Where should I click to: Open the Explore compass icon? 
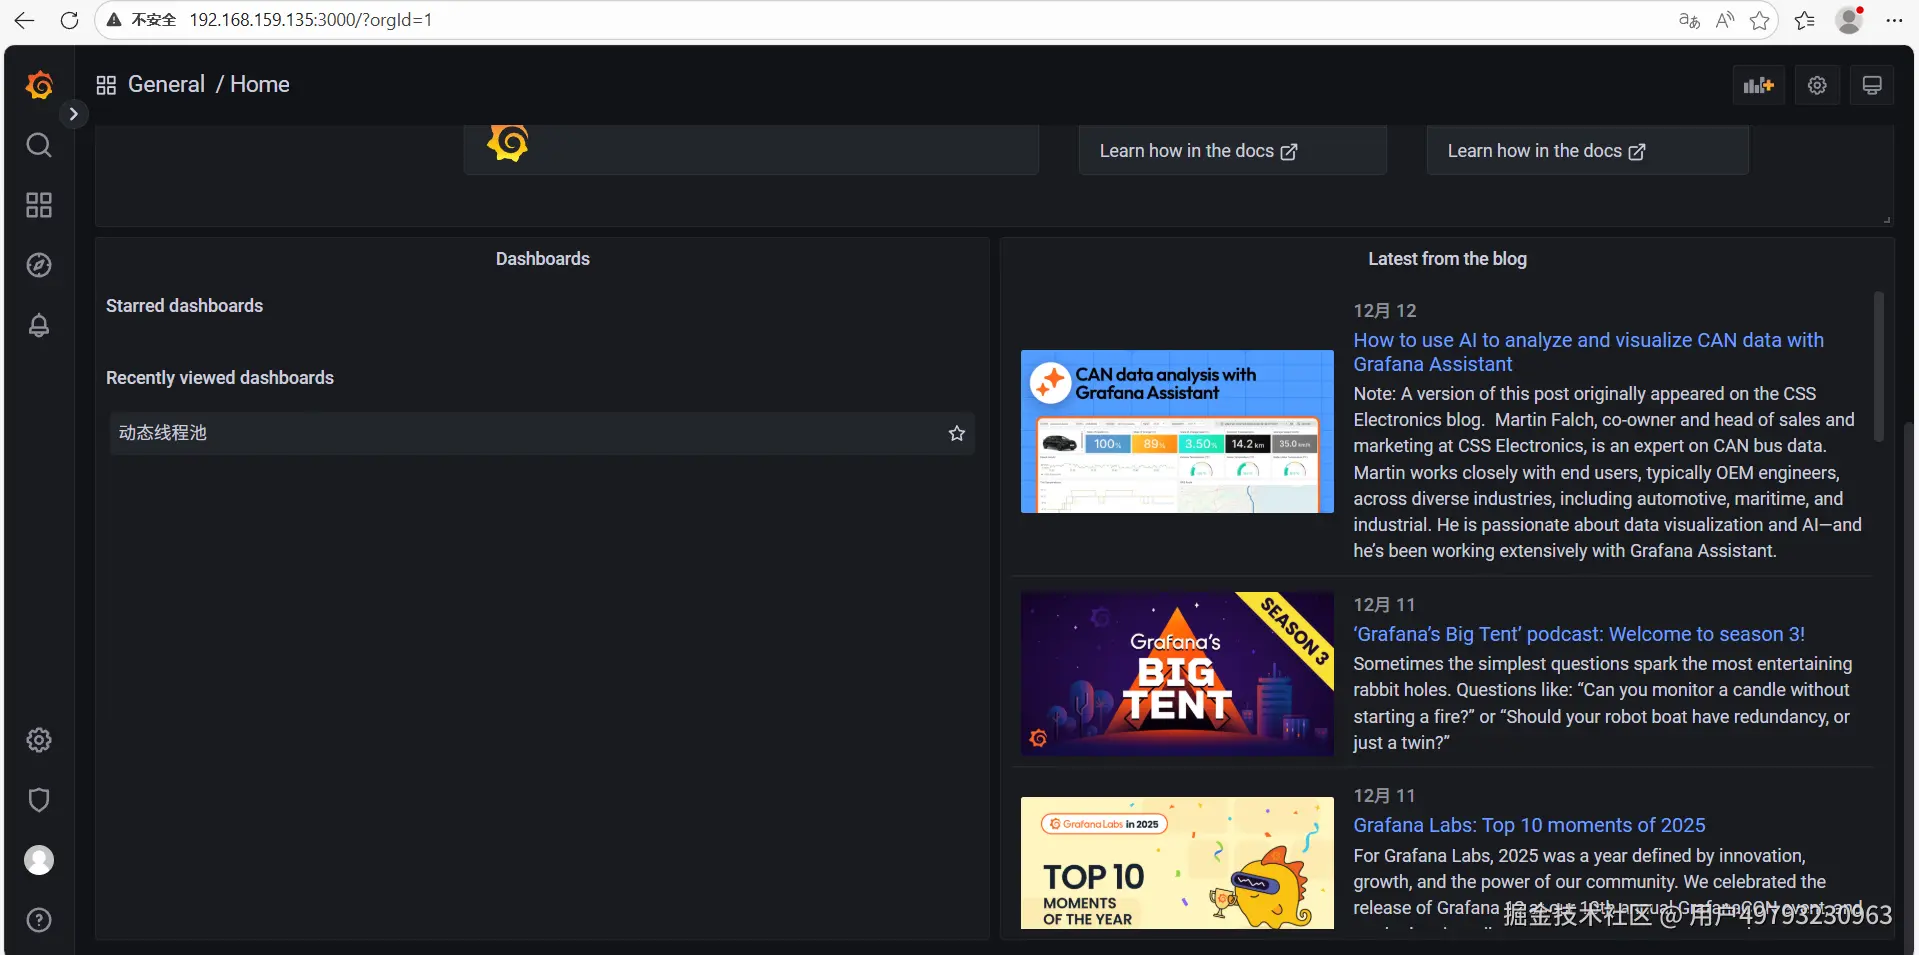click(39, 265)
